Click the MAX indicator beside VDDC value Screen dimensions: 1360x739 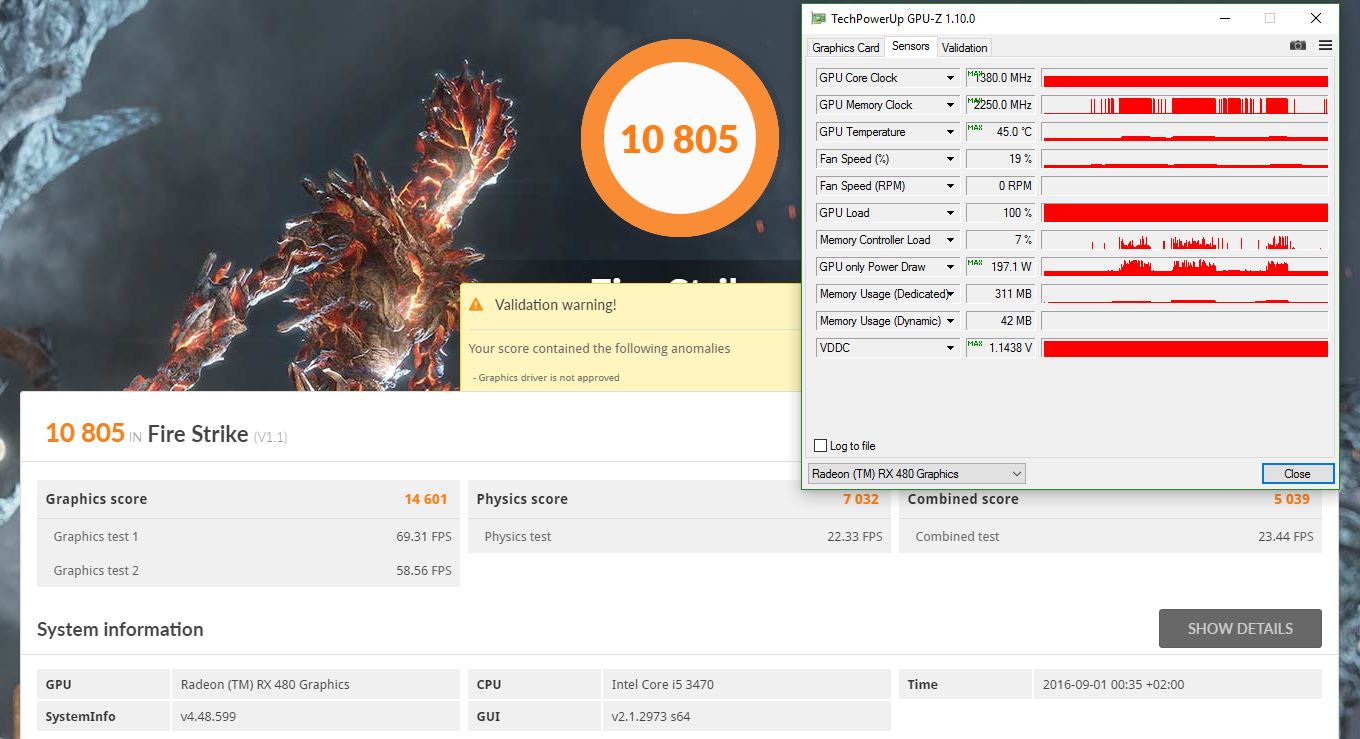973,344
